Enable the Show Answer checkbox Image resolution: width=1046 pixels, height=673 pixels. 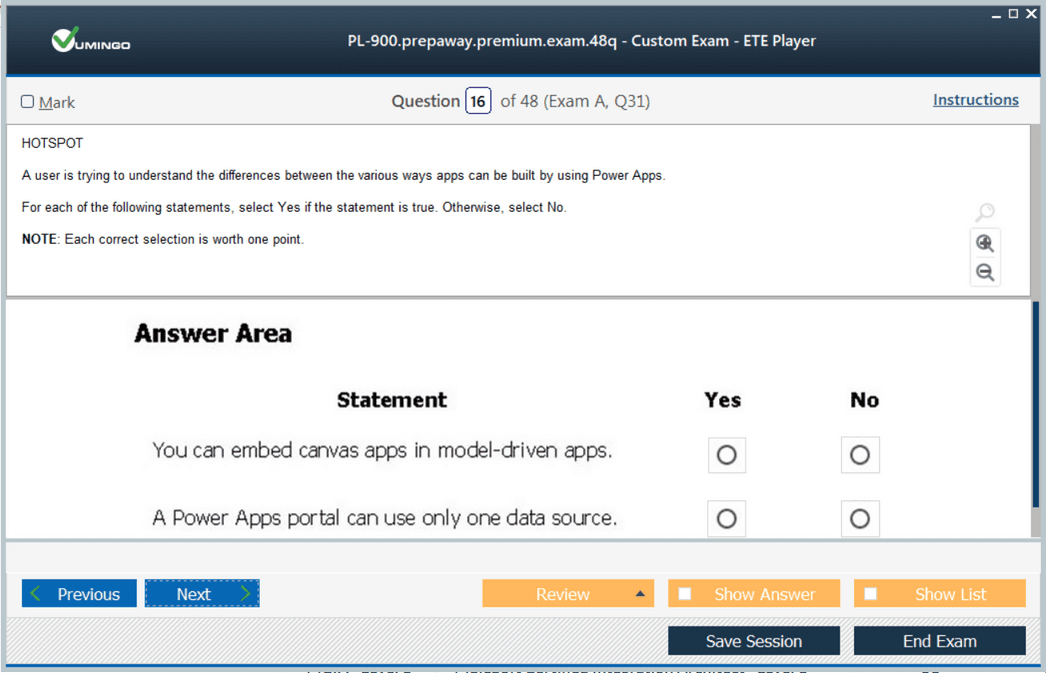coord(685,594)
